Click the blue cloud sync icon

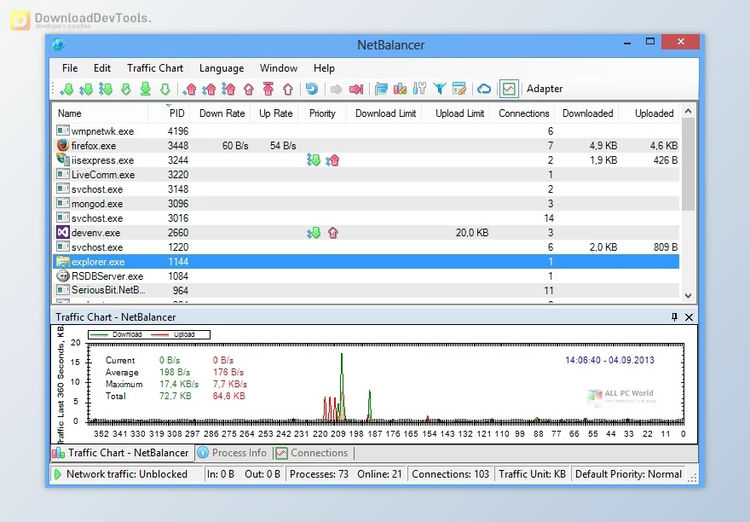click(x=484, y=89)
